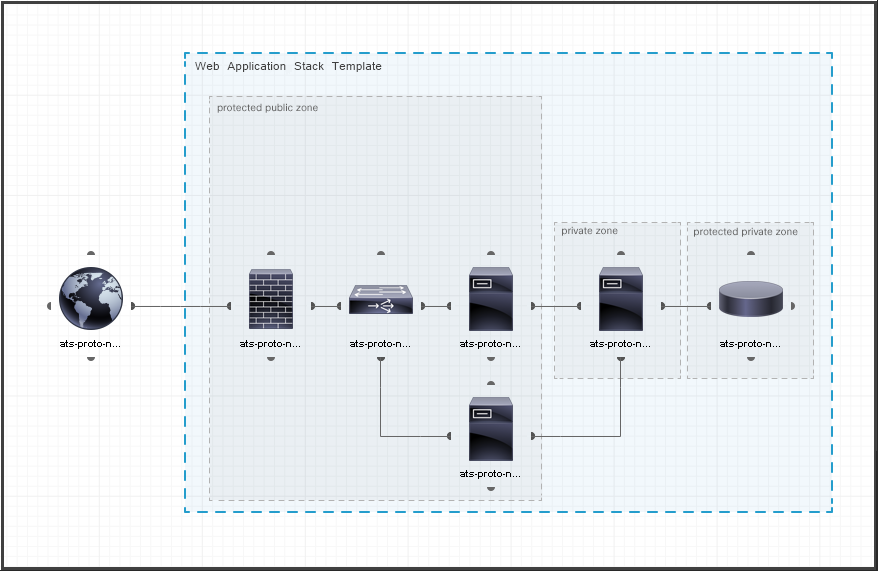Select the server inside private zone
The image size is (878, 571).
[x=621, y=299]
